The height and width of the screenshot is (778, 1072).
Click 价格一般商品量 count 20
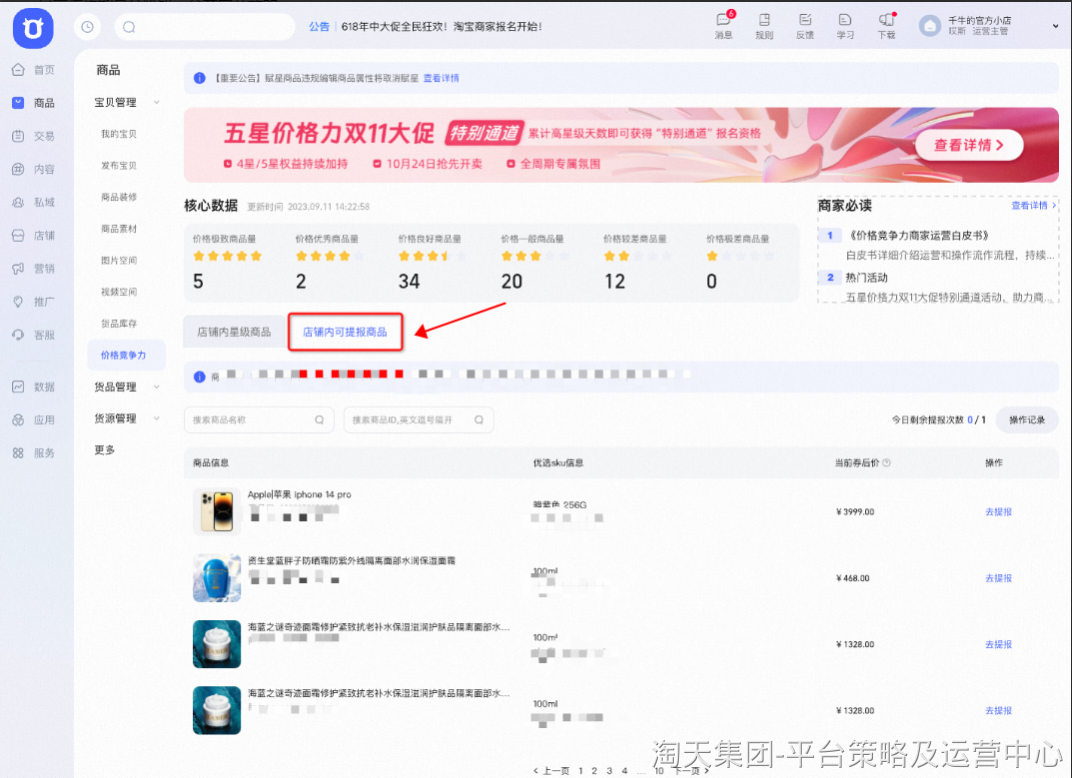coord(511,282)
